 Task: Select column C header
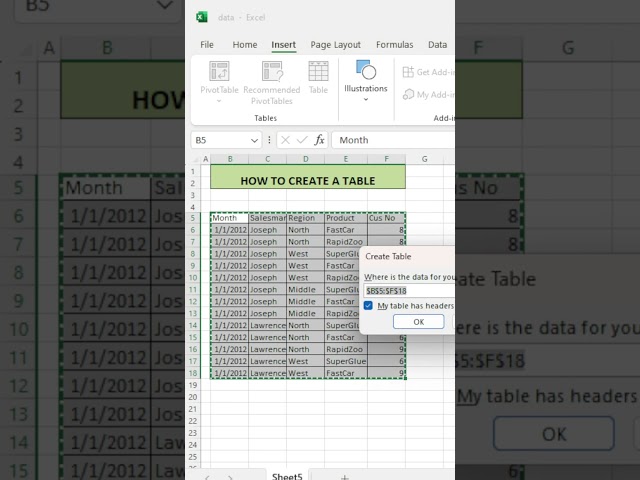[x=267, y=159]
